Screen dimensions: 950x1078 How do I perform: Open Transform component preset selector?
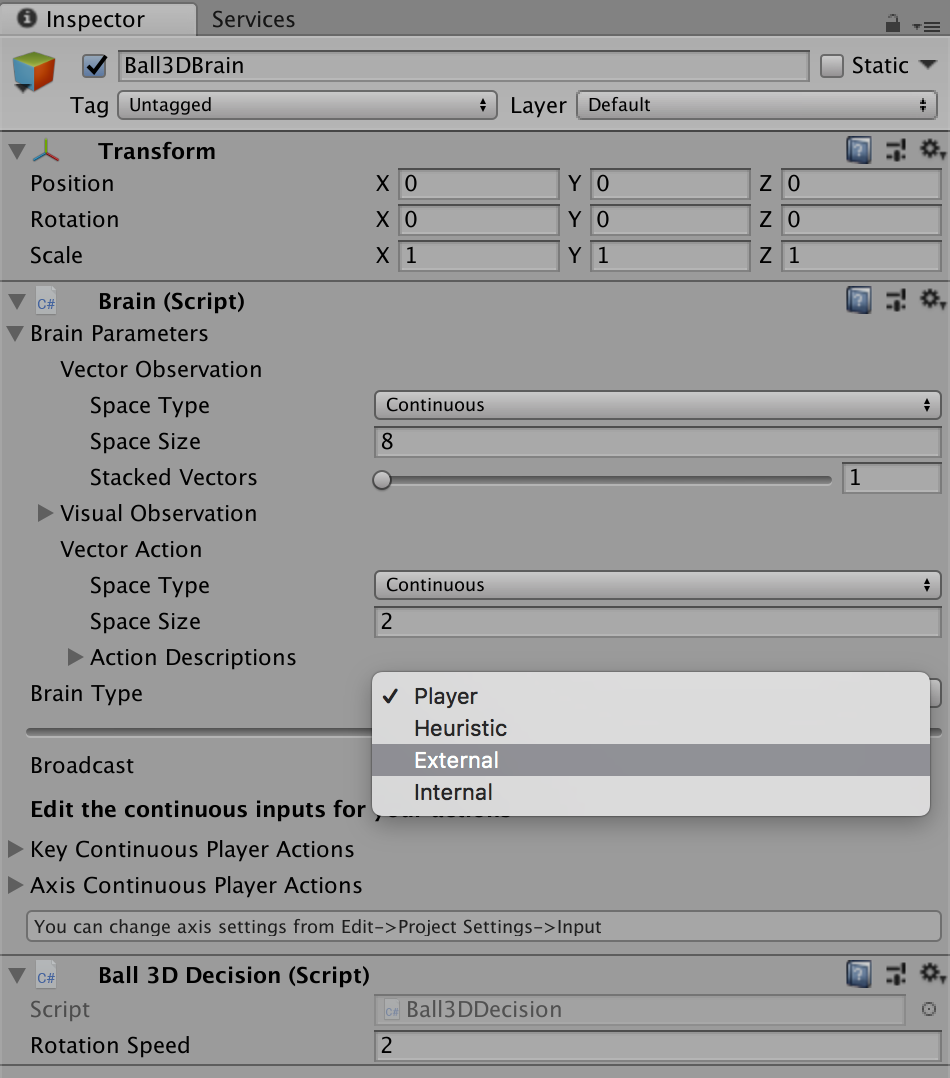click(x=896, y=151)
